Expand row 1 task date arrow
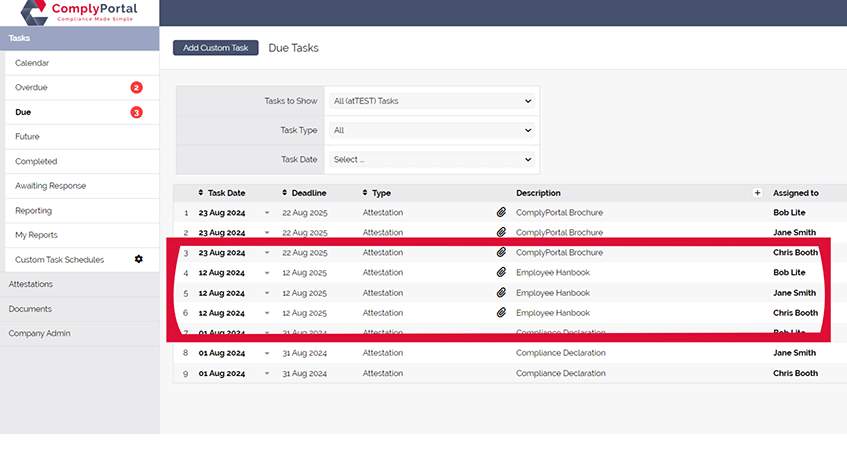The height and width of the screenshot is (475, 847). 267,213
